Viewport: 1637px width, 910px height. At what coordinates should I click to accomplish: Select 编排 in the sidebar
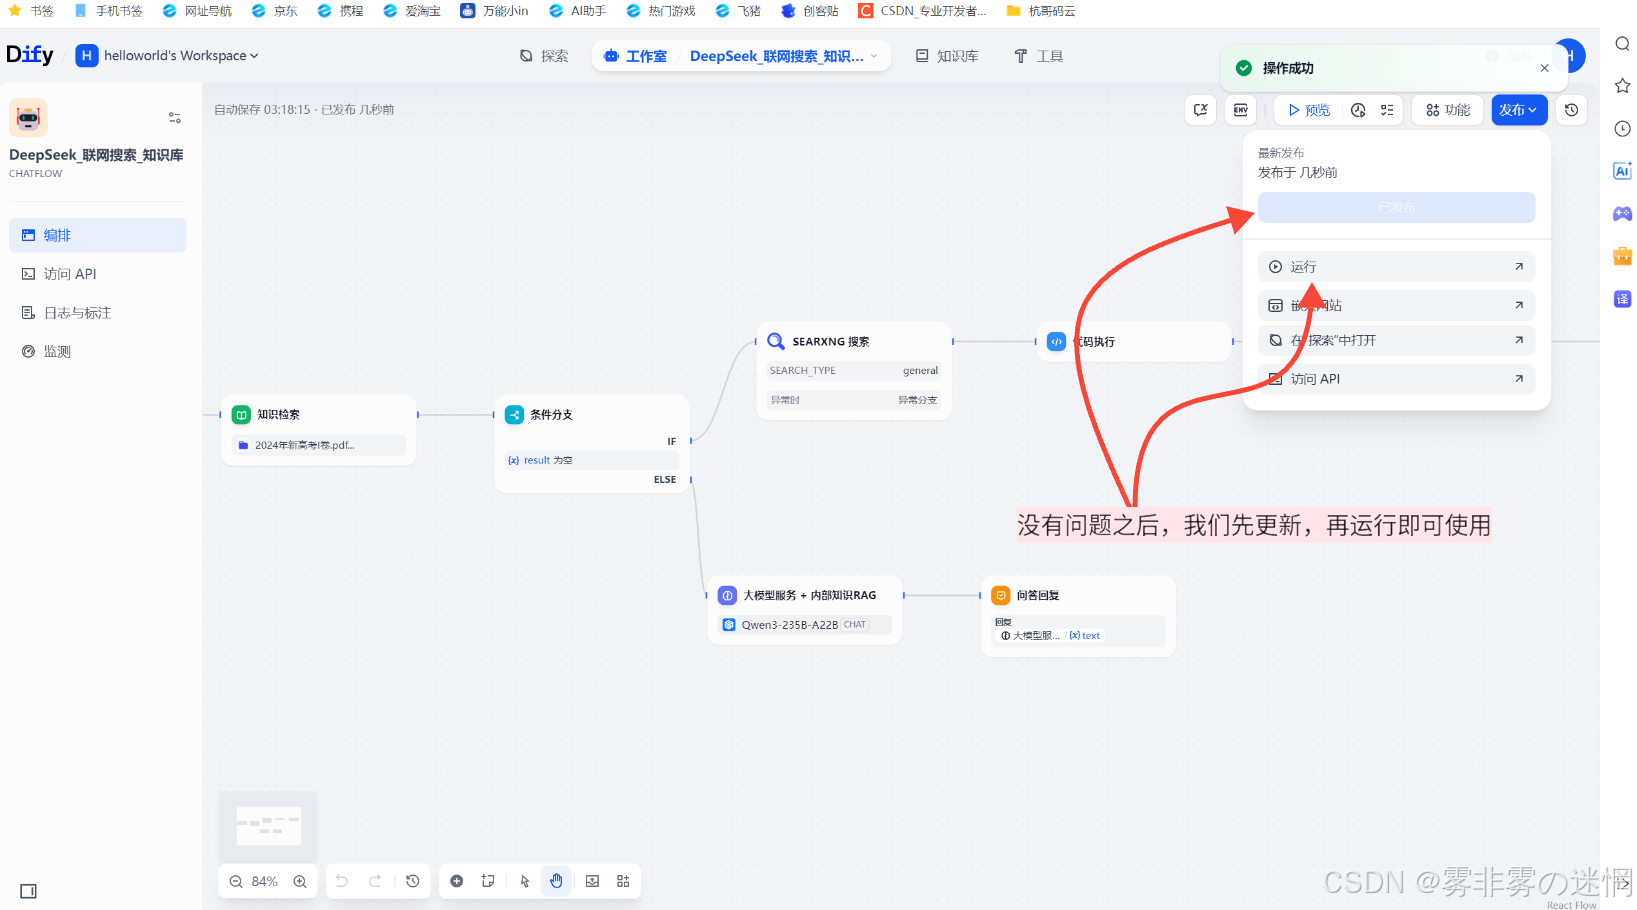click(97, 235)
